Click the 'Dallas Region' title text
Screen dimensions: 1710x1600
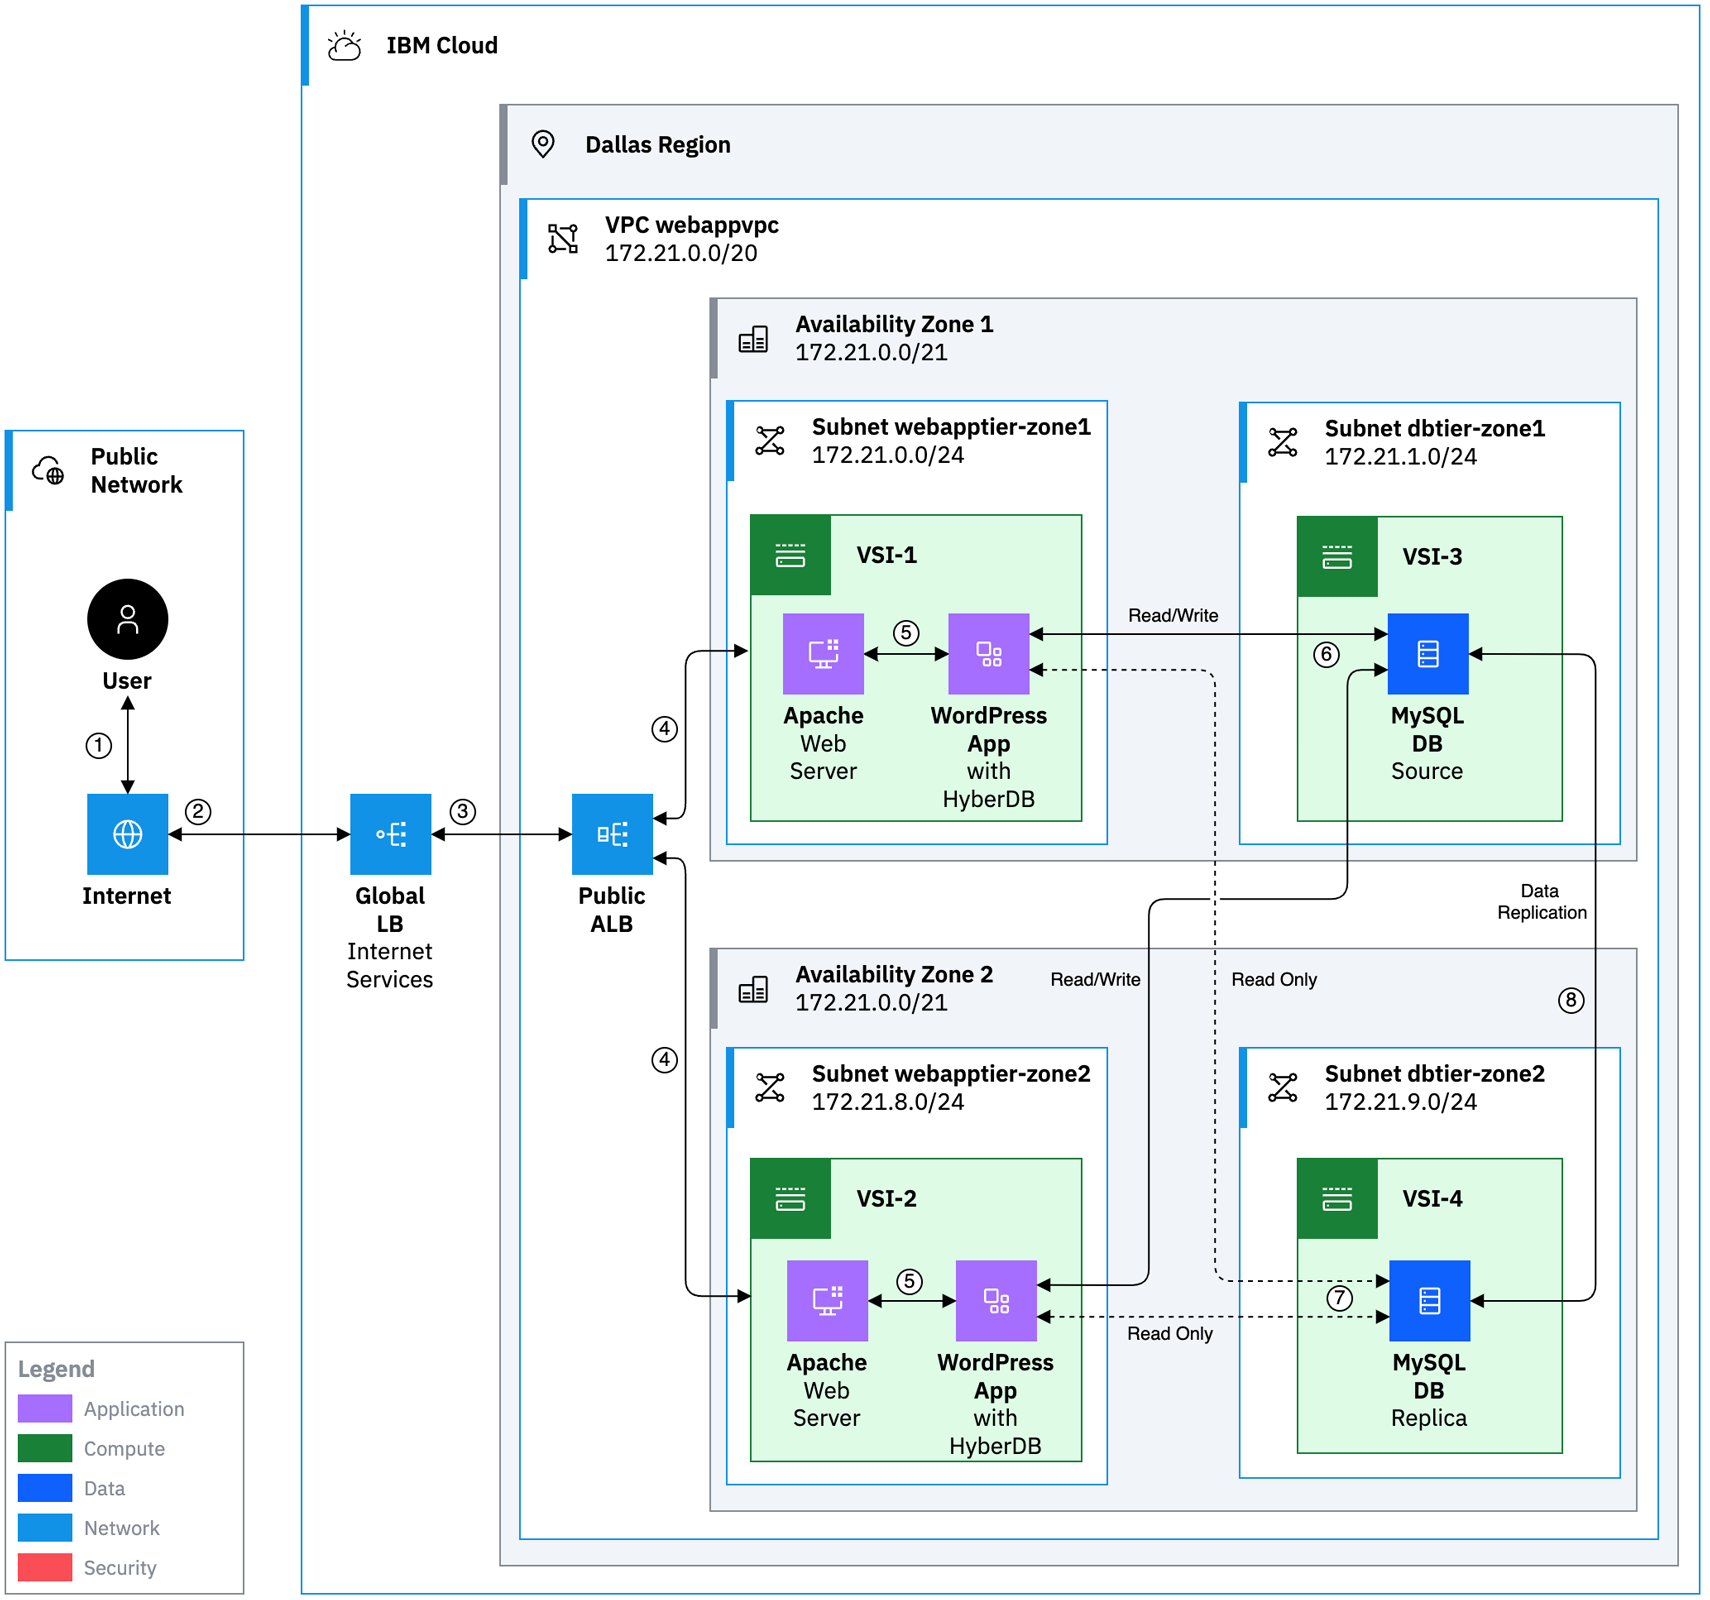pos(658,145)
